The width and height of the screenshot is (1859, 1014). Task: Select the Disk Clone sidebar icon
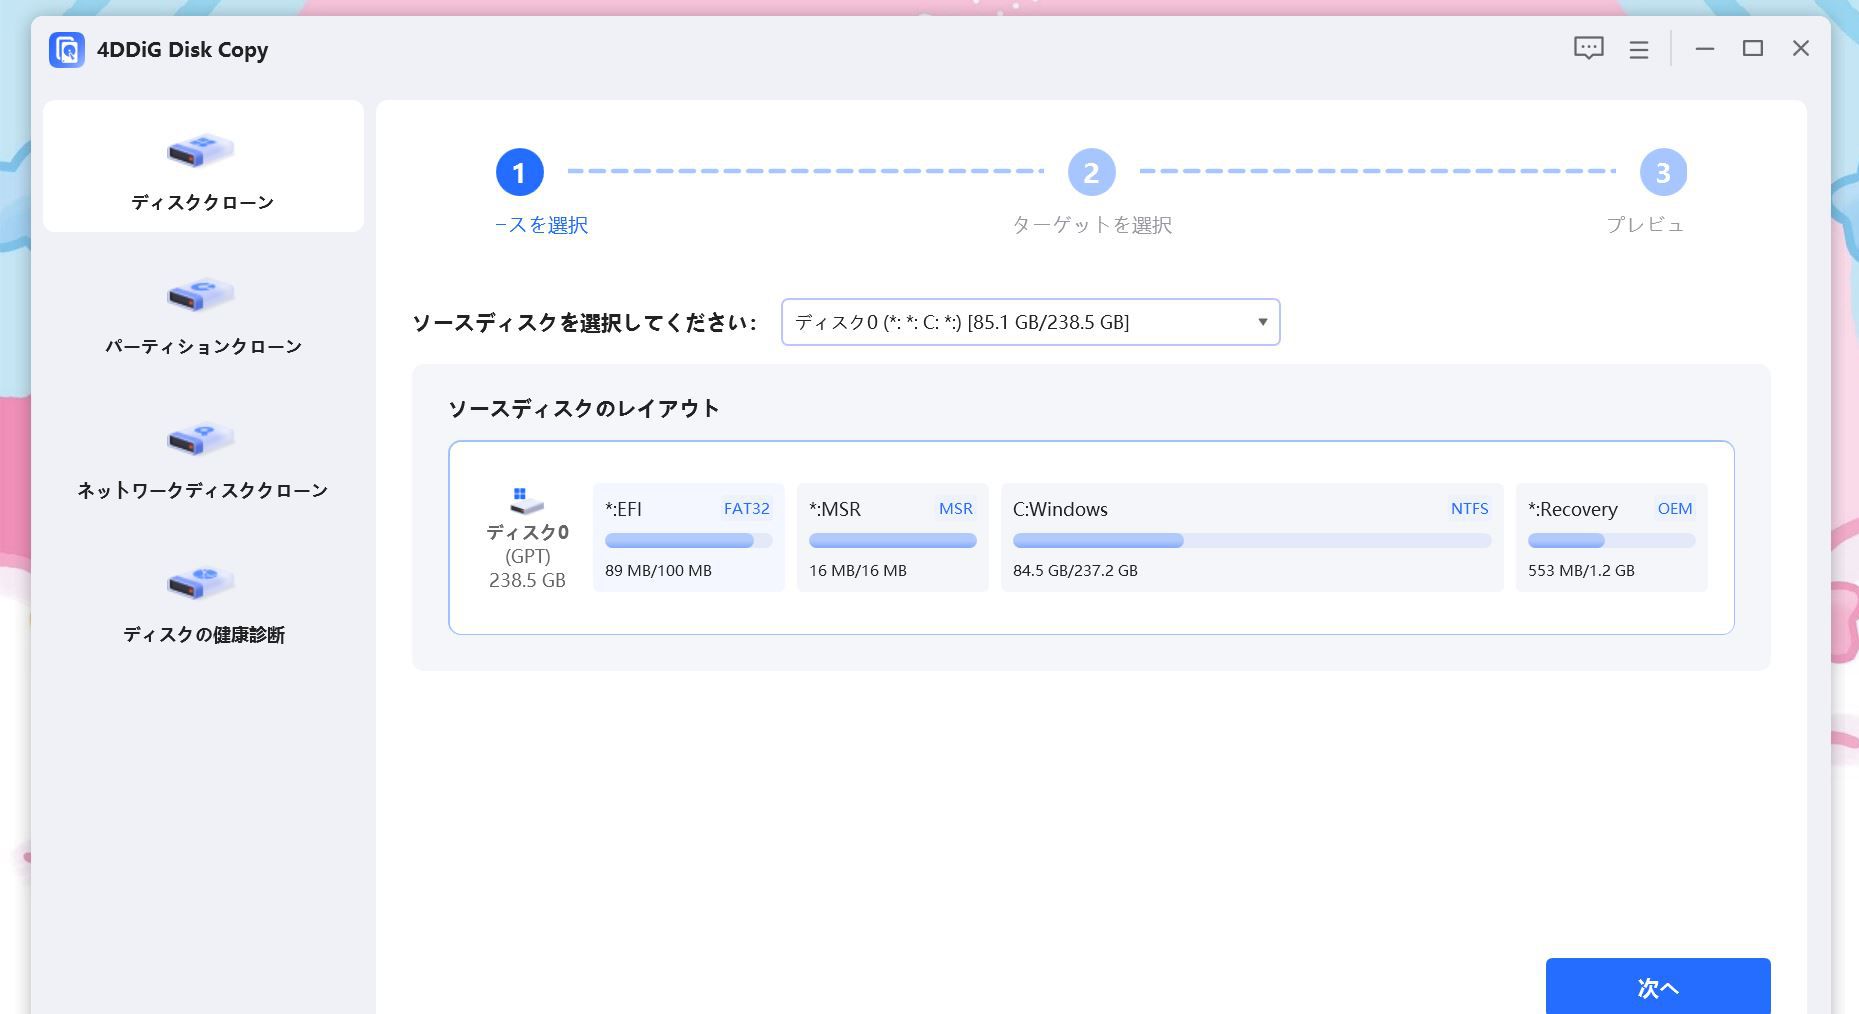(x=202, y=152)
